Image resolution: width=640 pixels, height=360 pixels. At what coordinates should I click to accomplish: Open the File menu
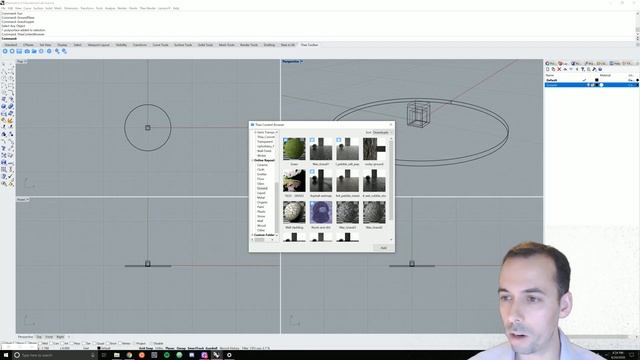click(x=3, y=8)
